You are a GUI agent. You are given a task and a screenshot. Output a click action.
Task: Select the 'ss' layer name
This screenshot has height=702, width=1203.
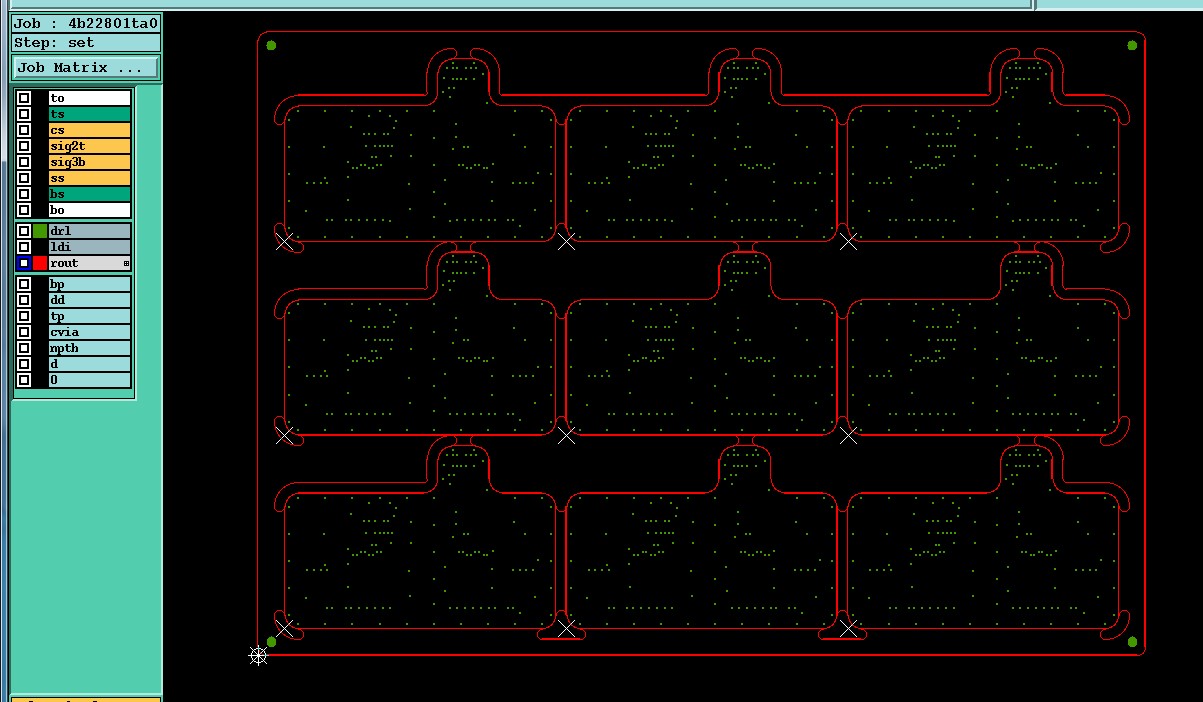tap(90, 178)
